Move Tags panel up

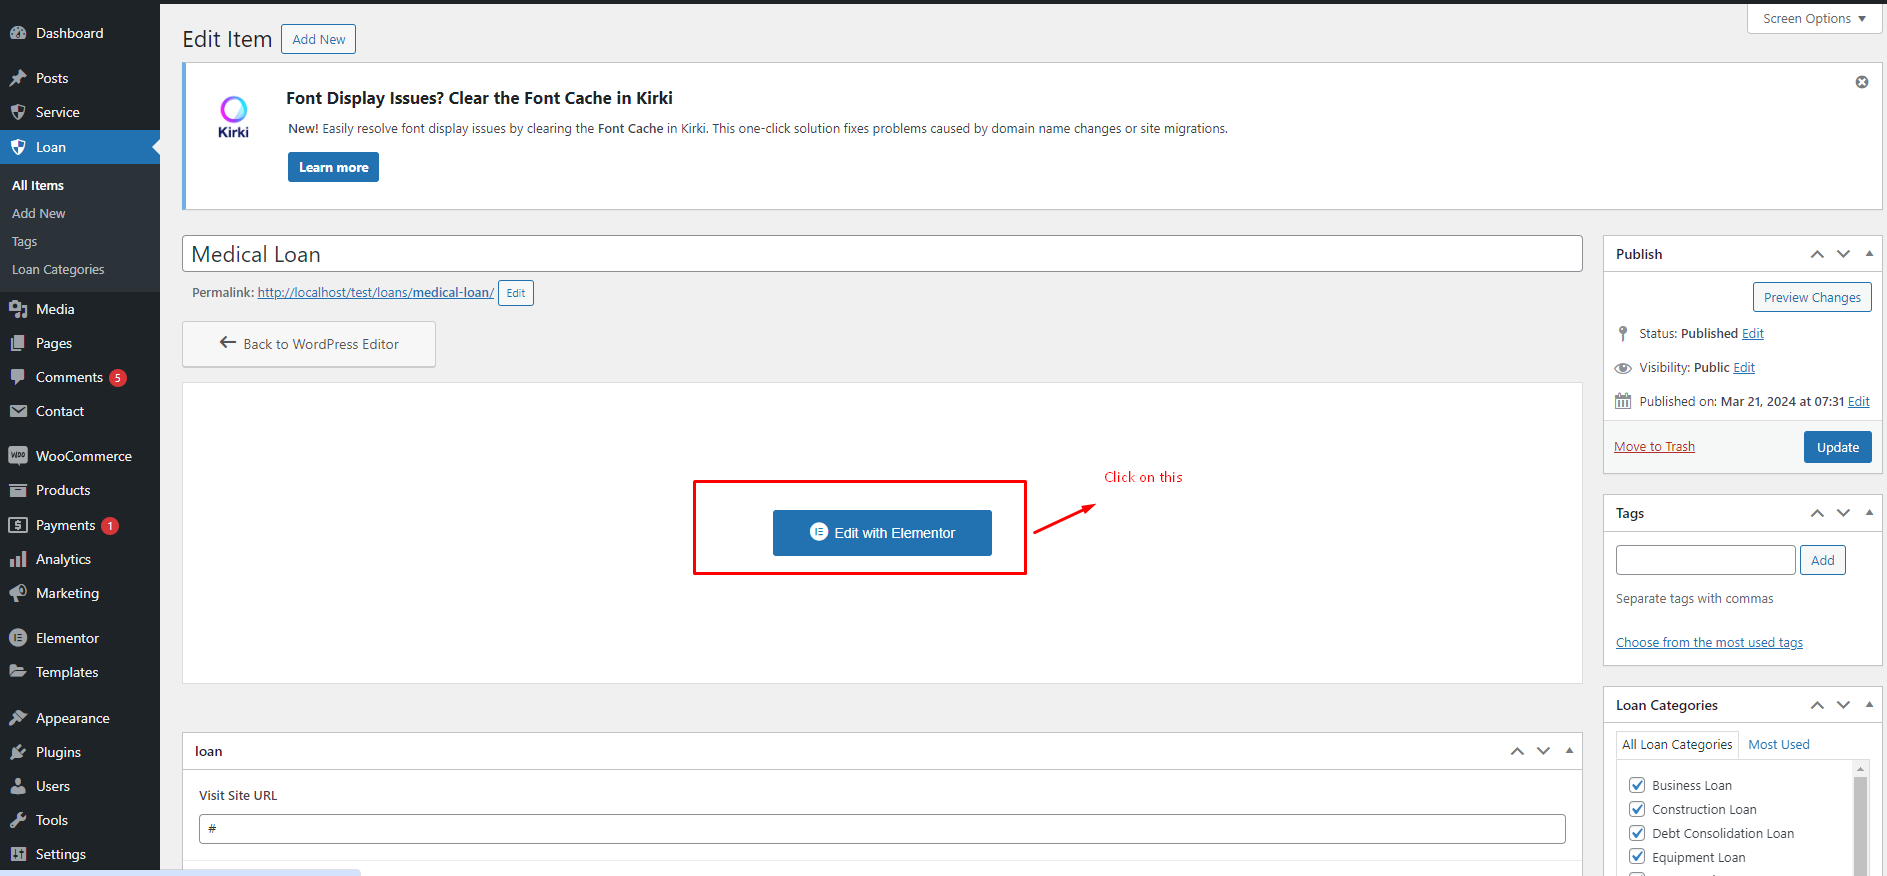pos(1817,513)
